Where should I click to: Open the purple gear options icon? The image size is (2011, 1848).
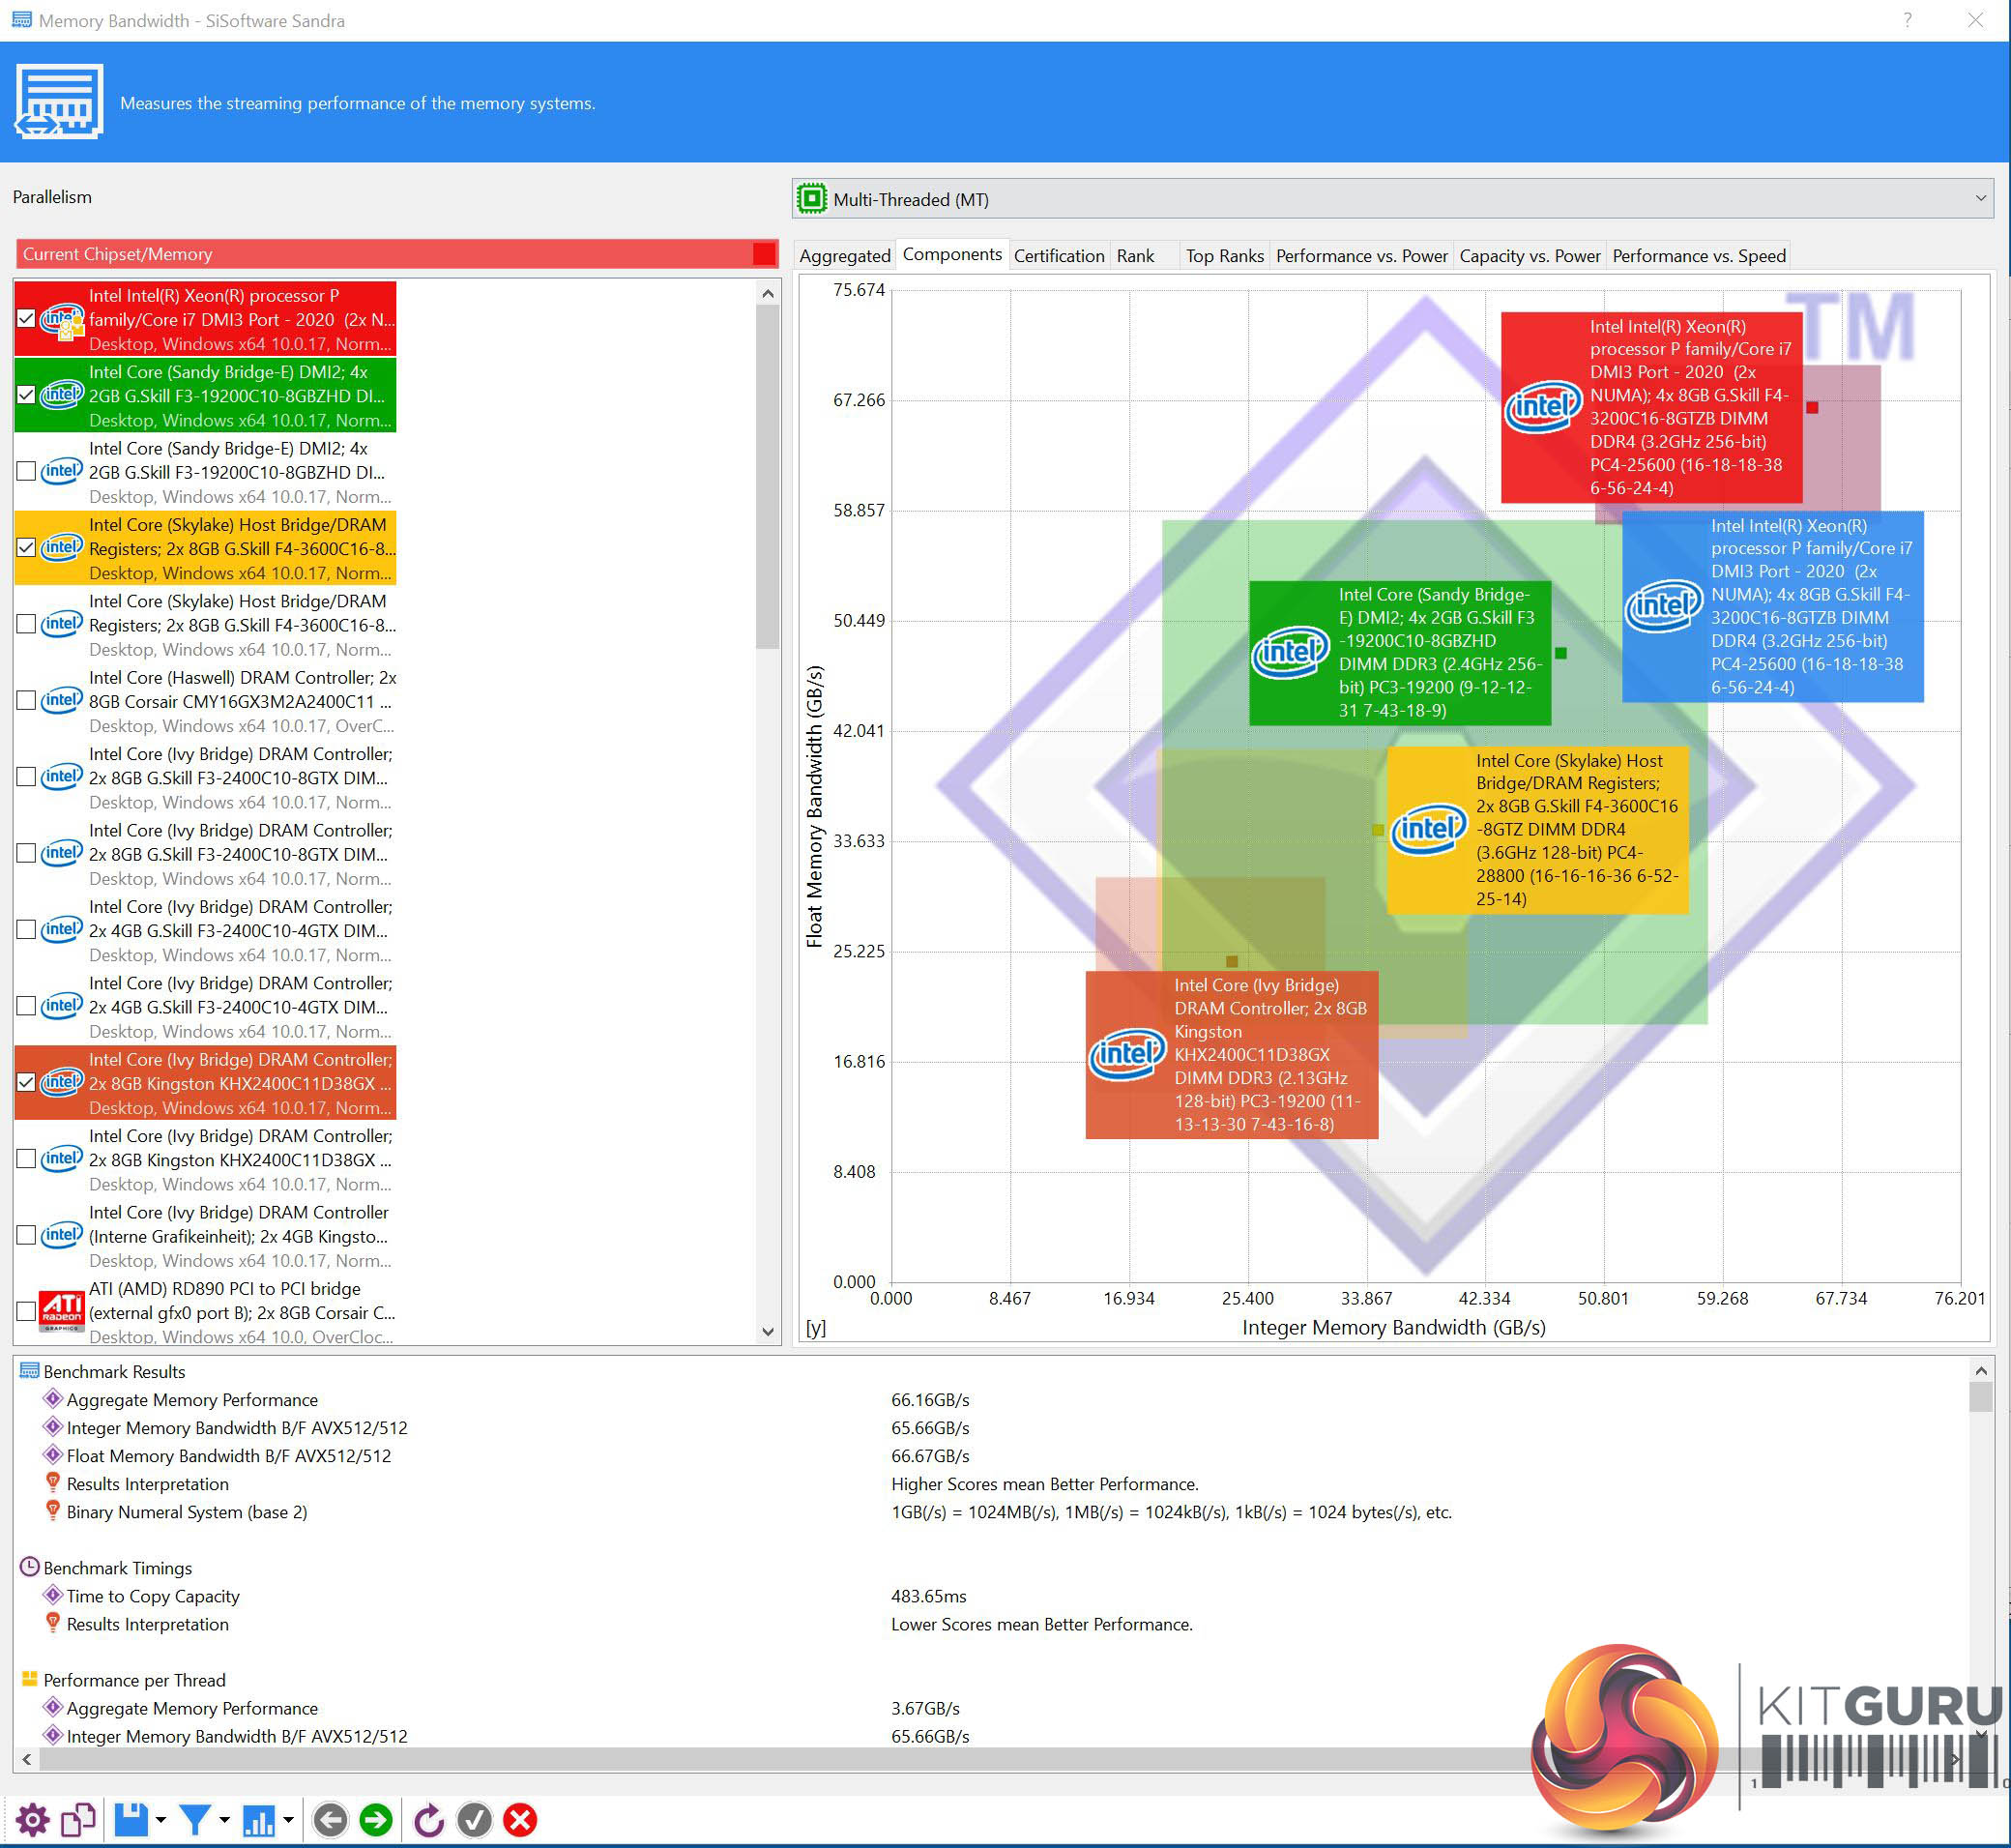pyautogui.click(x=32, y=1820)
